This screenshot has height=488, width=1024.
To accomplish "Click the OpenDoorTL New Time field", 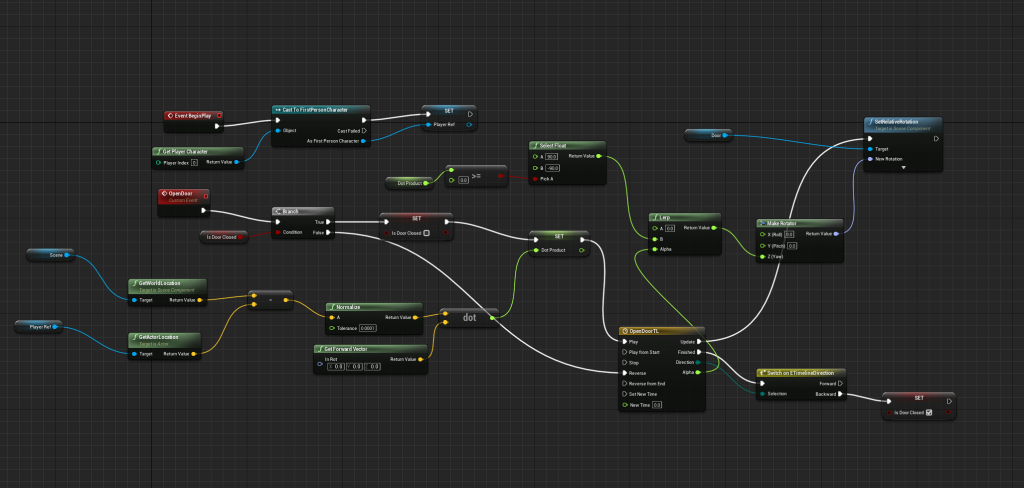I will pos(657,405).
